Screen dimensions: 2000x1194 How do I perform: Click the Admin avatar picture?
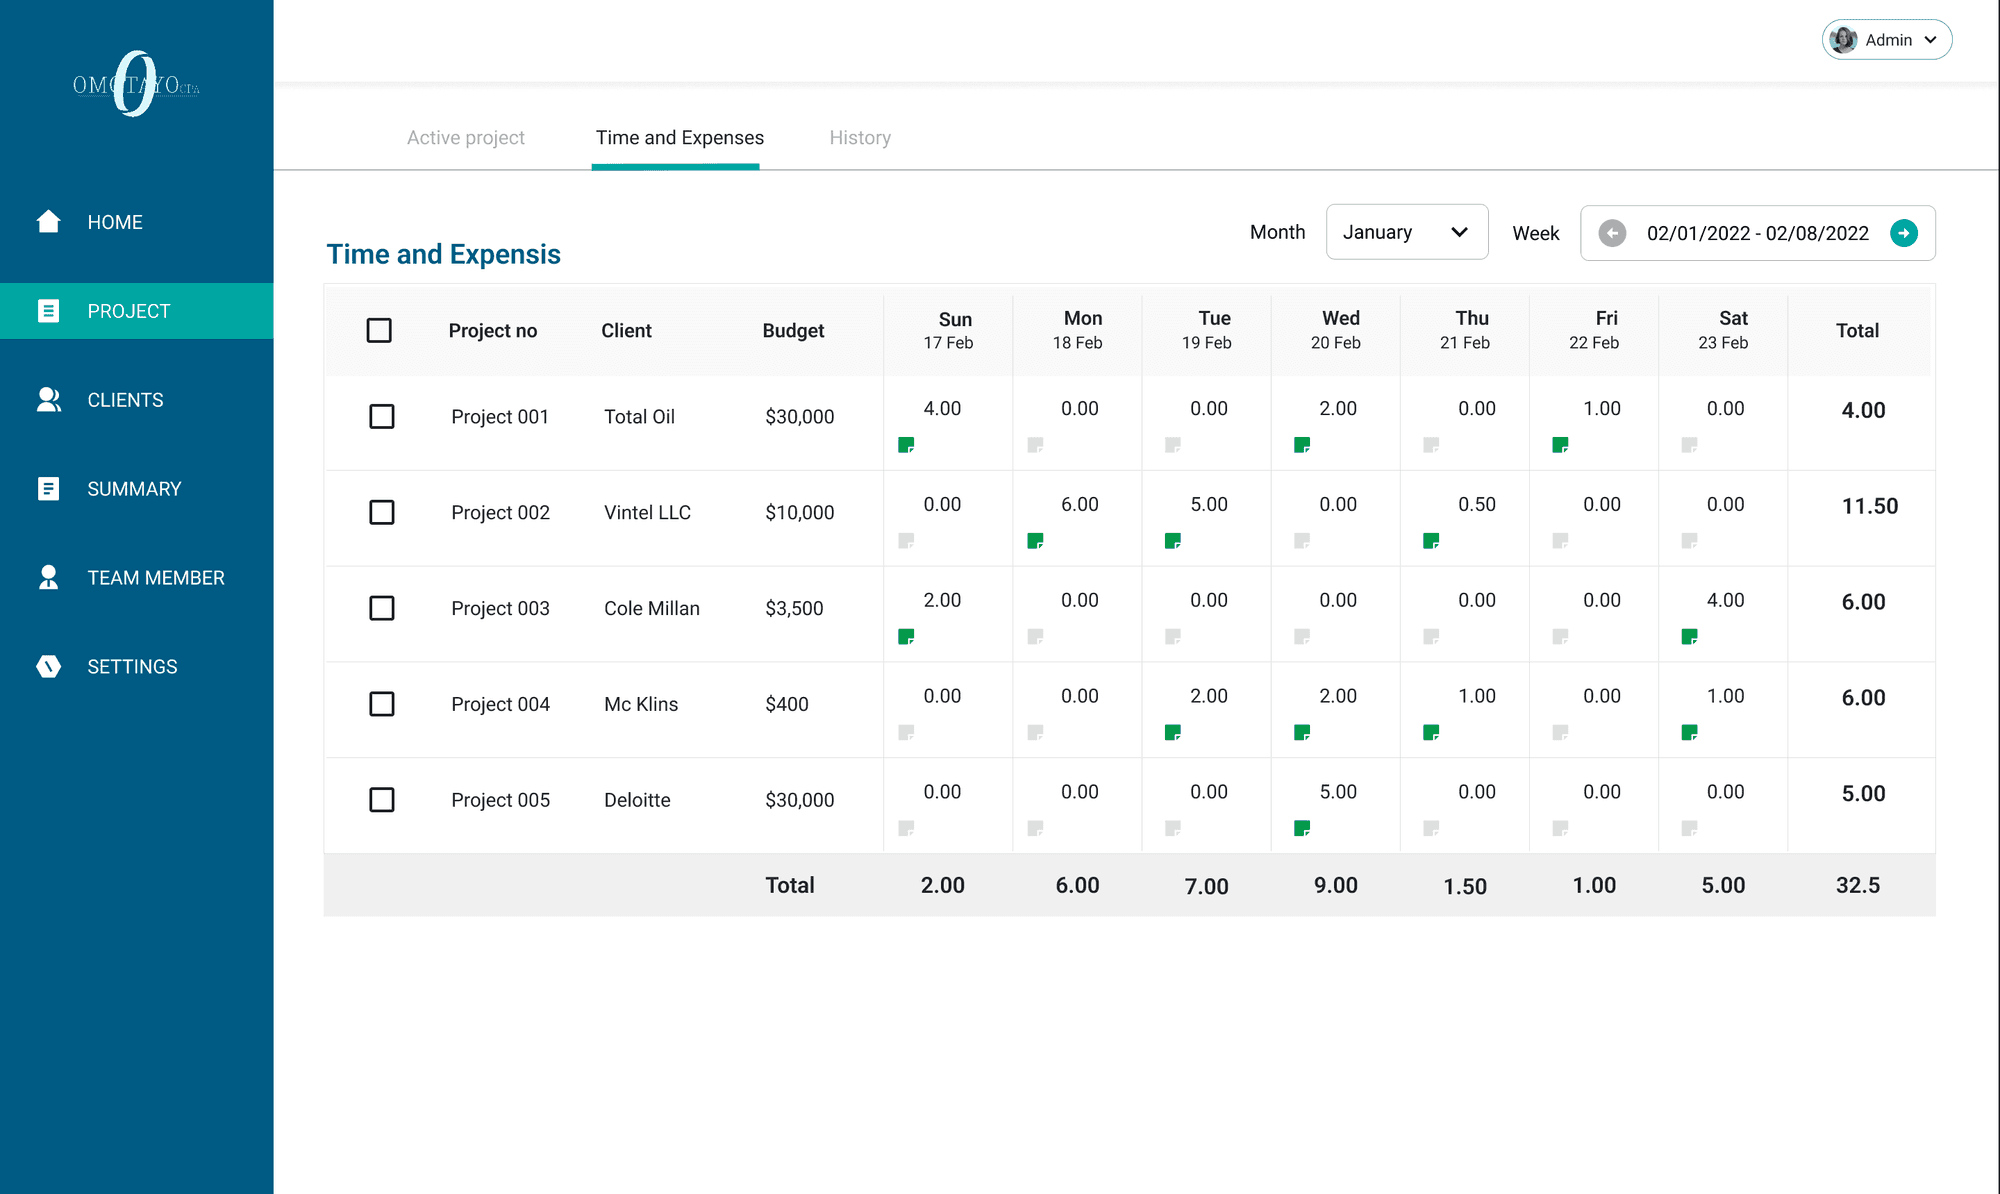coord(1843,40)
